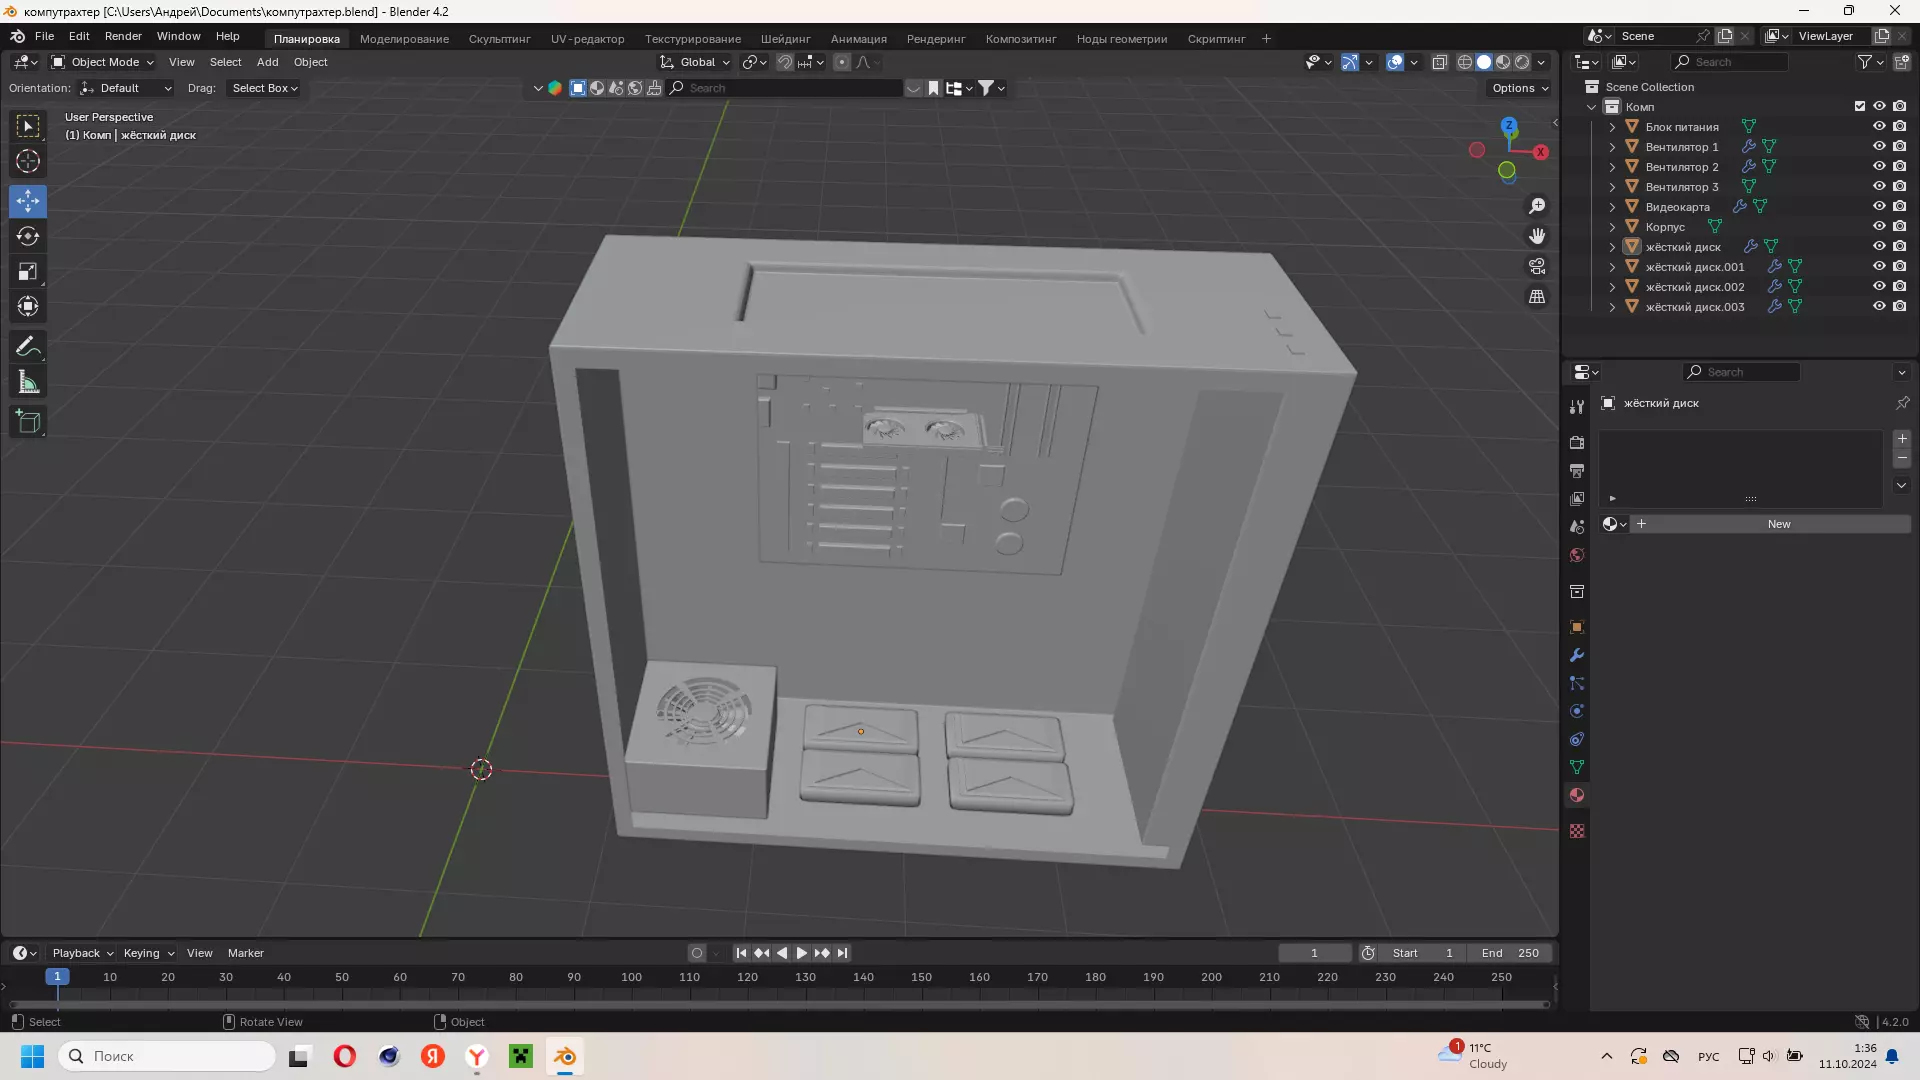This screenshot has height=1080, width=1920.
Task: Collapse the Комп collection
Action: coord(1592,107)
